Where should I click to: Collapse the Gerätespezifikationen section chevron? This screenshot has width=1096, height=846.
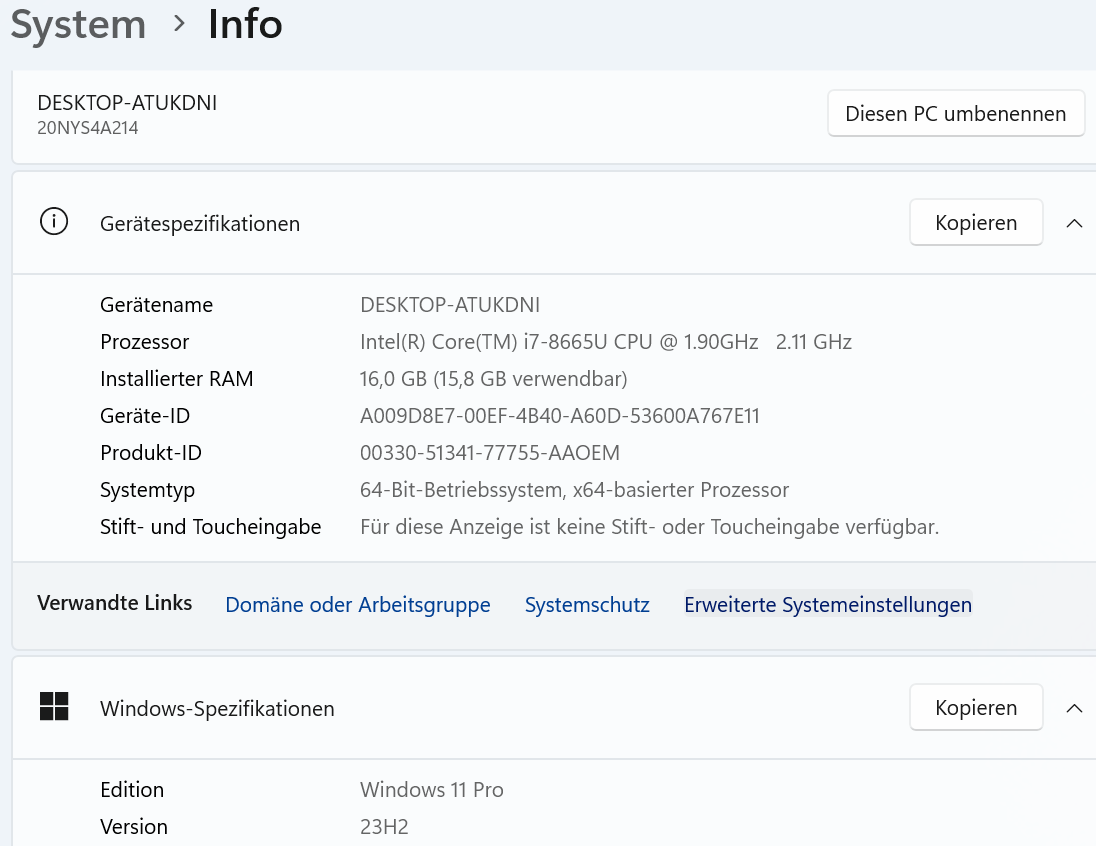[1074, 223]
